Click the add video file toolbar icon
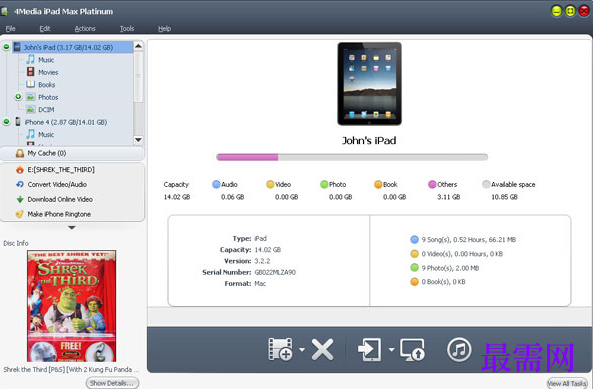 280,349
